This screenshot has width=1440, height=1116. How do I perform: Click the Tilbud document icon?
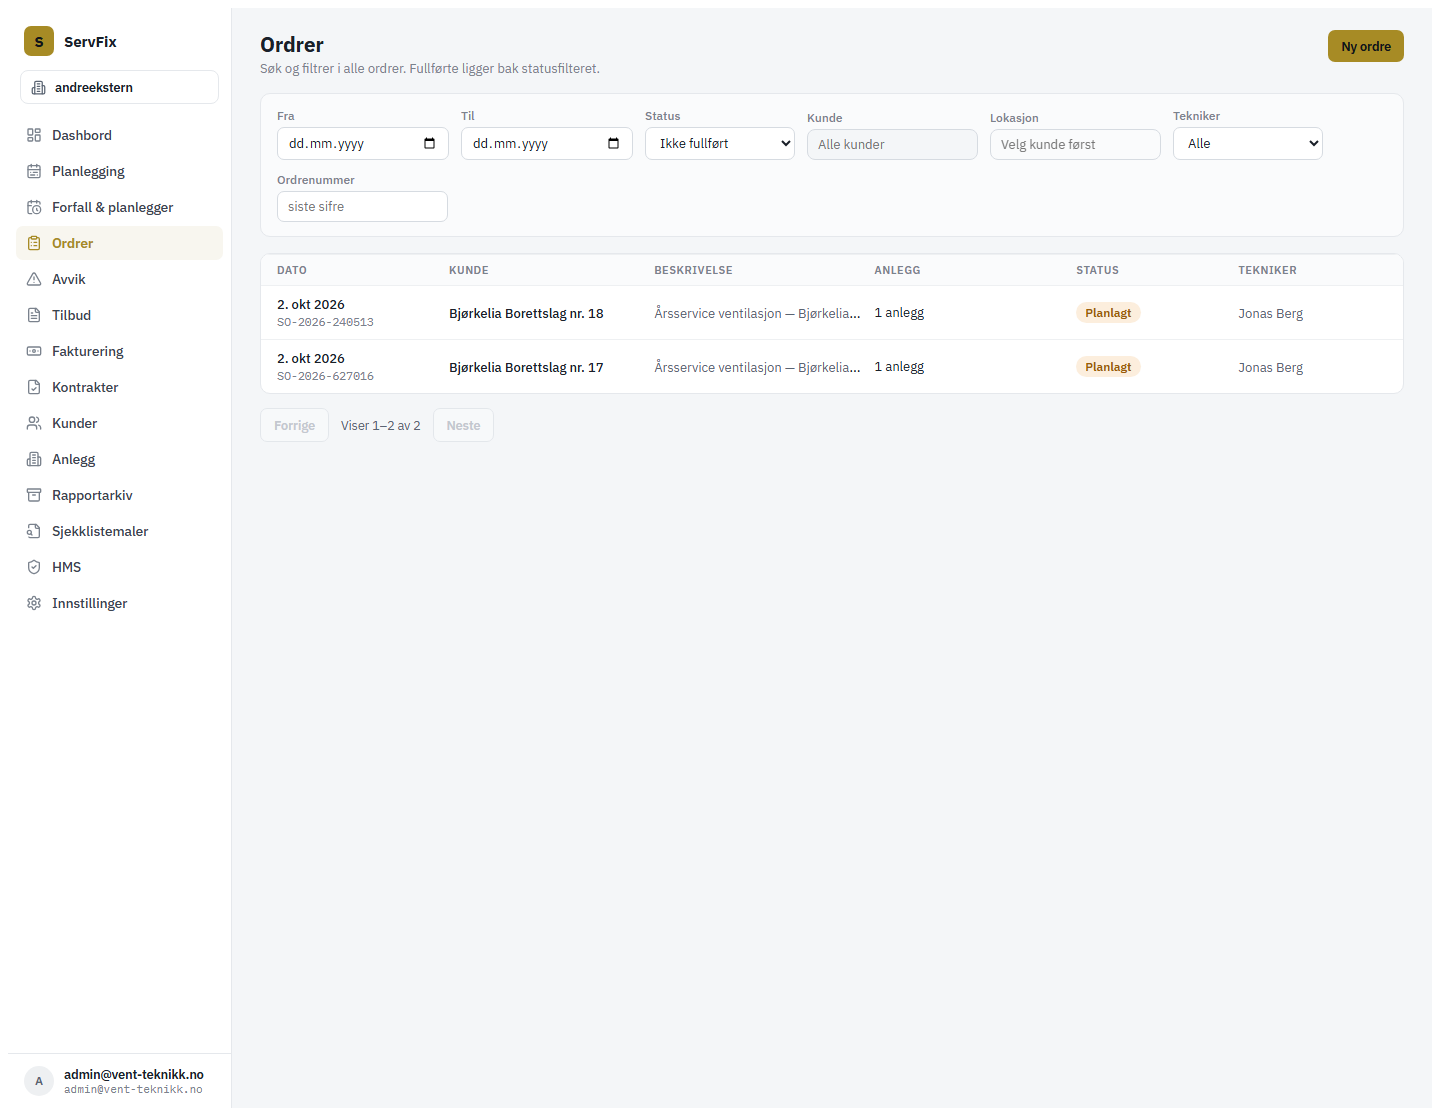coord(34,315)
